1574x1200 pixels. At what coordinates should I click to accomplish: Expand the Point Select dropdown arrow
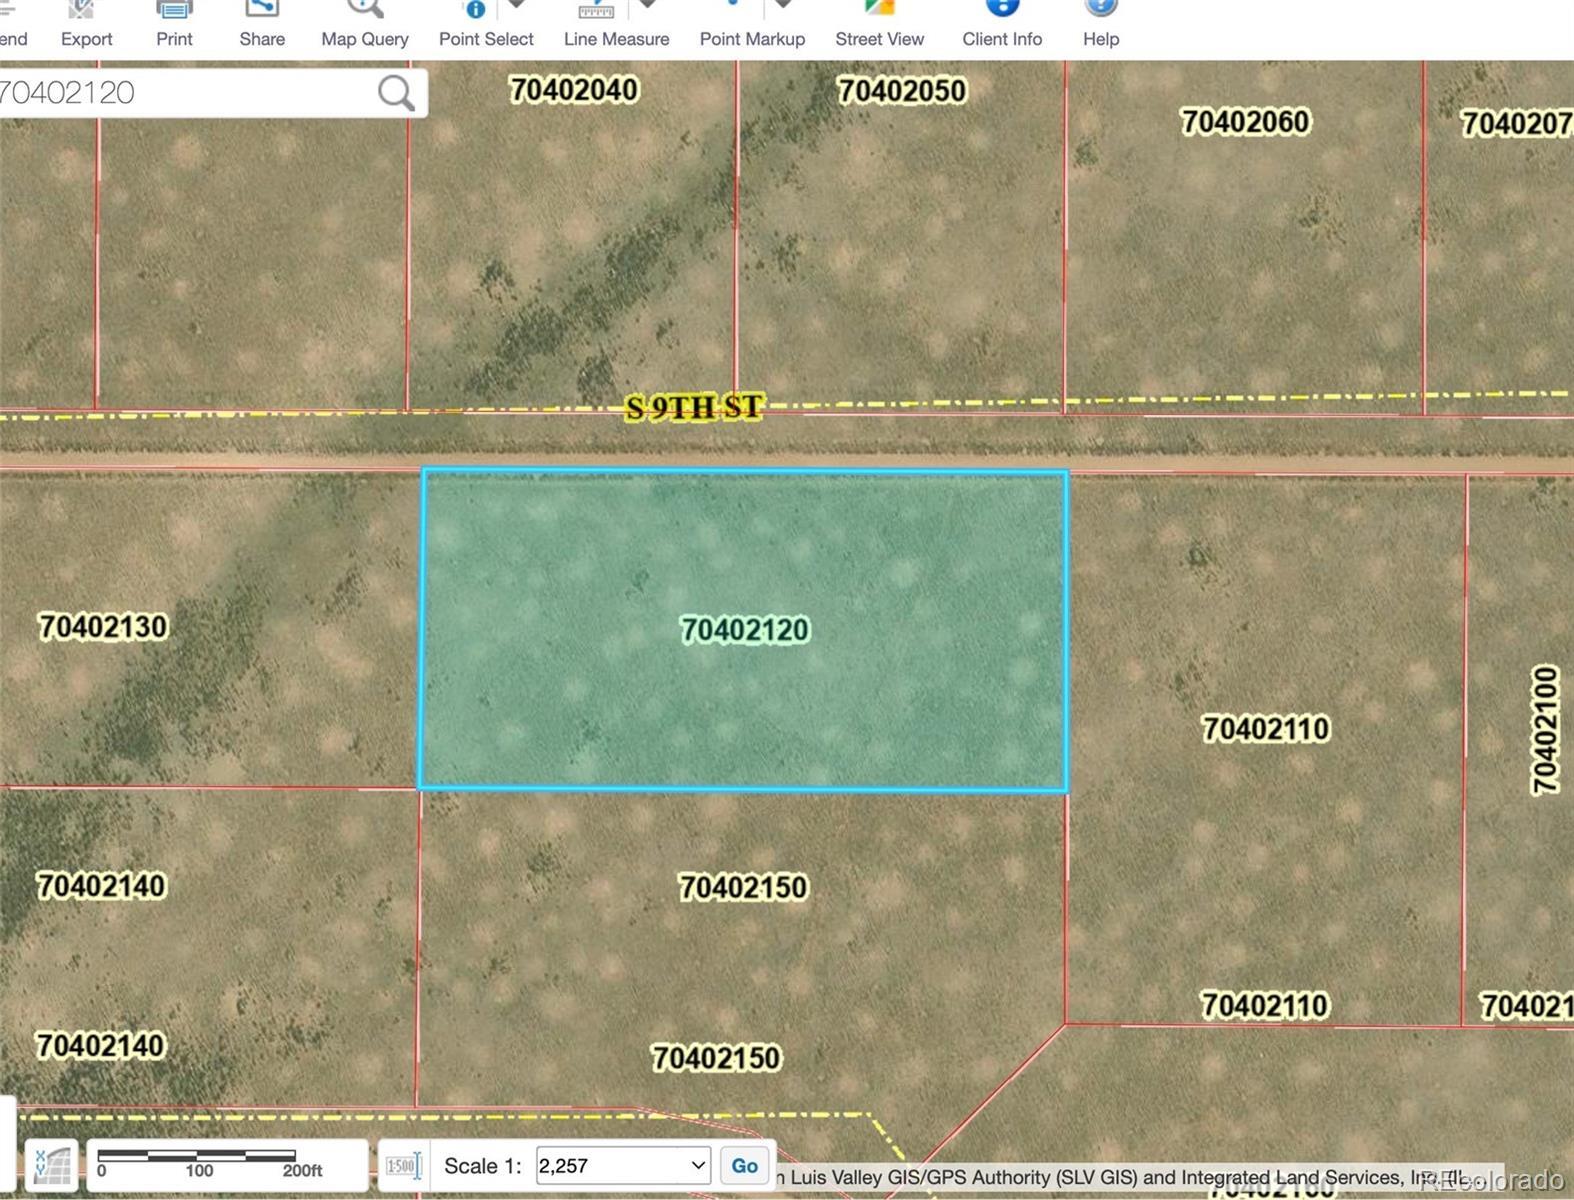[517, 6]
